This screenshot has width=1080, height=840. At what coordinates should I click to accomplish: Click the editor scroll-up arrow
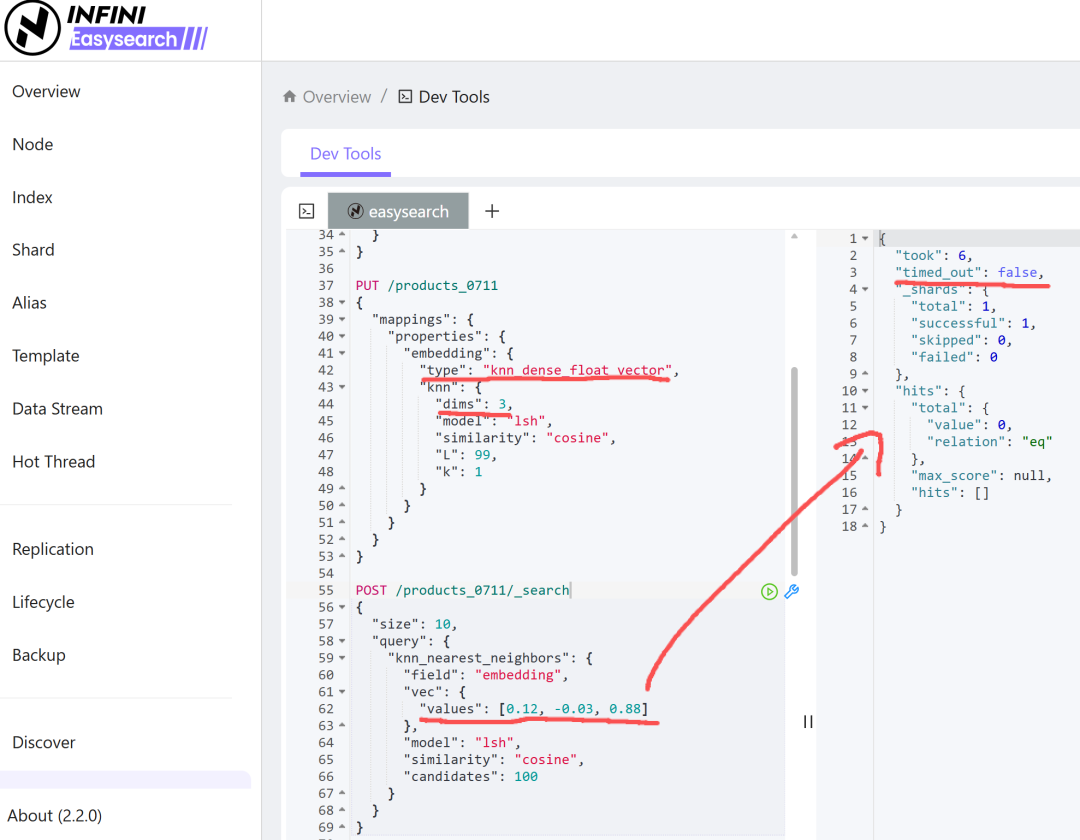click(x=794, y=236)
